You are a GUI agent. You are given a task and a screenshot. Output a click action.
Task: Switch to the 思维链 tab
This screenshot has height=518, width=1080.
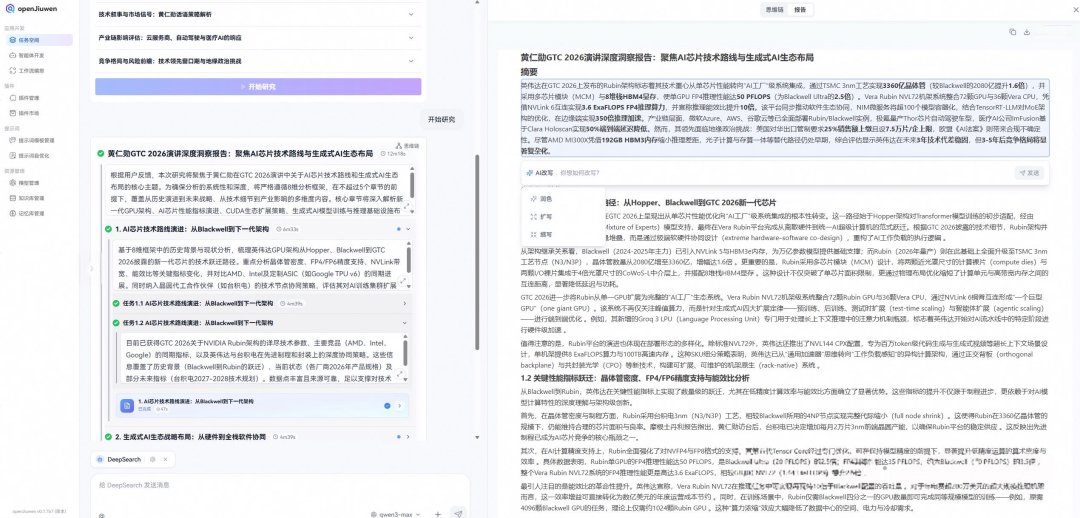[x=775, y=10]
